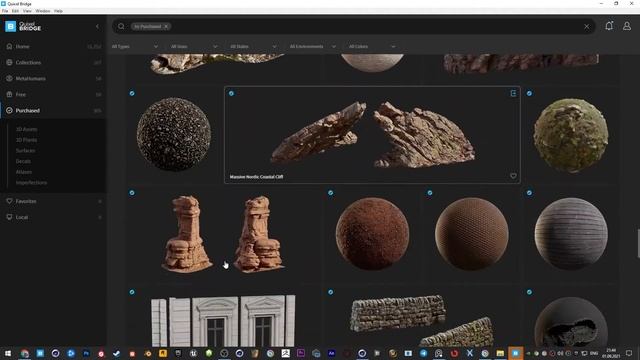The image size is (640, 360).
Task: Select the mossy green sphere surface
Action: pos(571,135)
